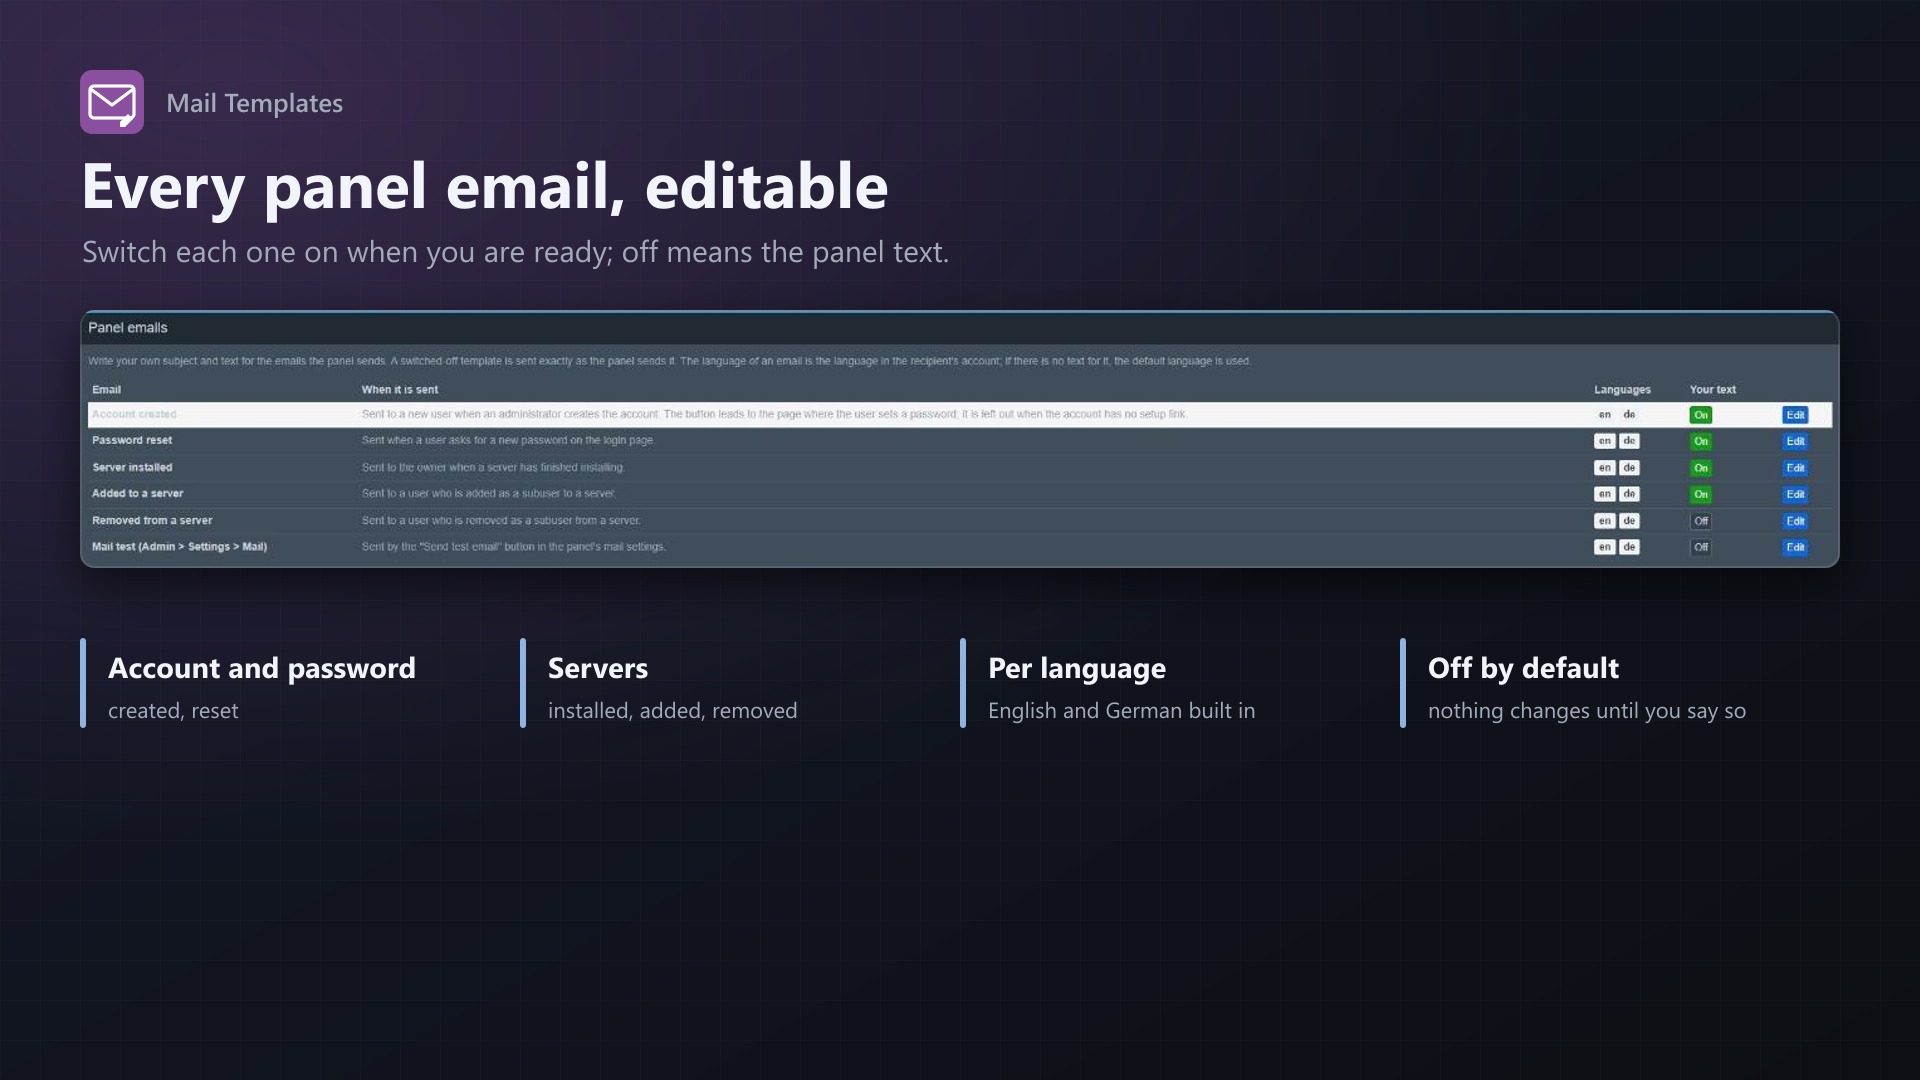Open Edit for the Password reset email
This screenshot has height=1080, width=1920.
click(x=1795, y=441)
